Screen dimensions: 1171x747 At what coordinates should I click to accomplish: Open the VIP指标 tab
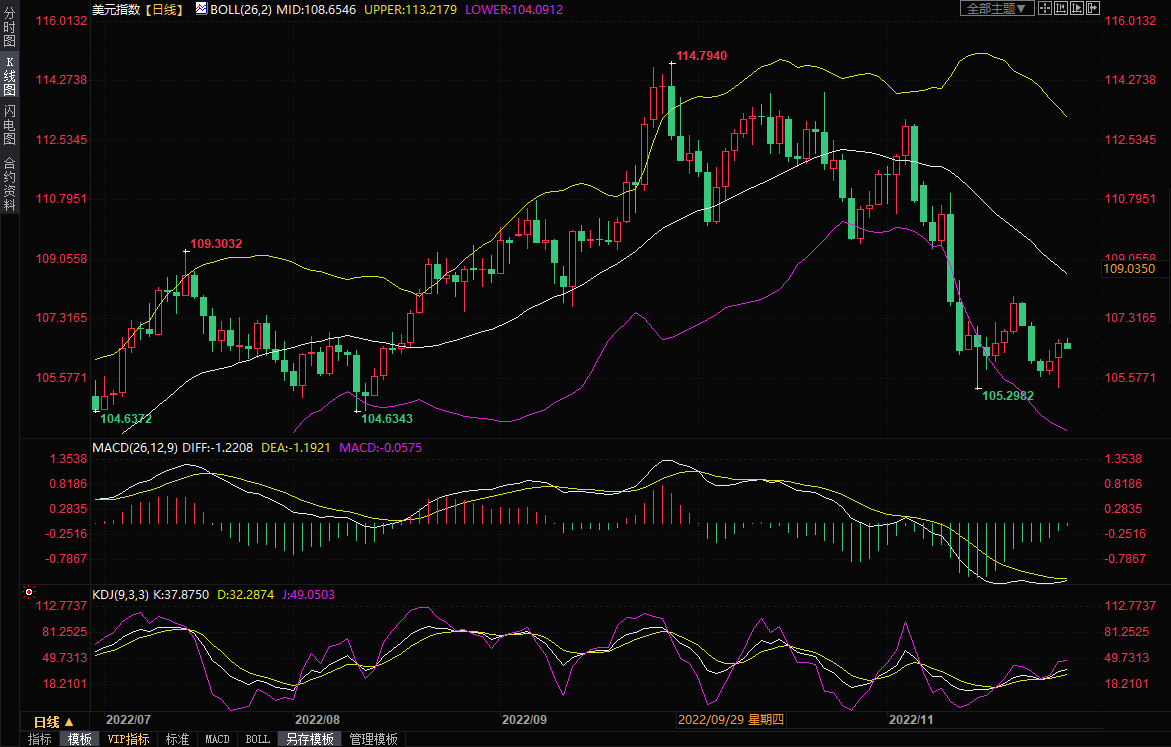click(128, 739)
